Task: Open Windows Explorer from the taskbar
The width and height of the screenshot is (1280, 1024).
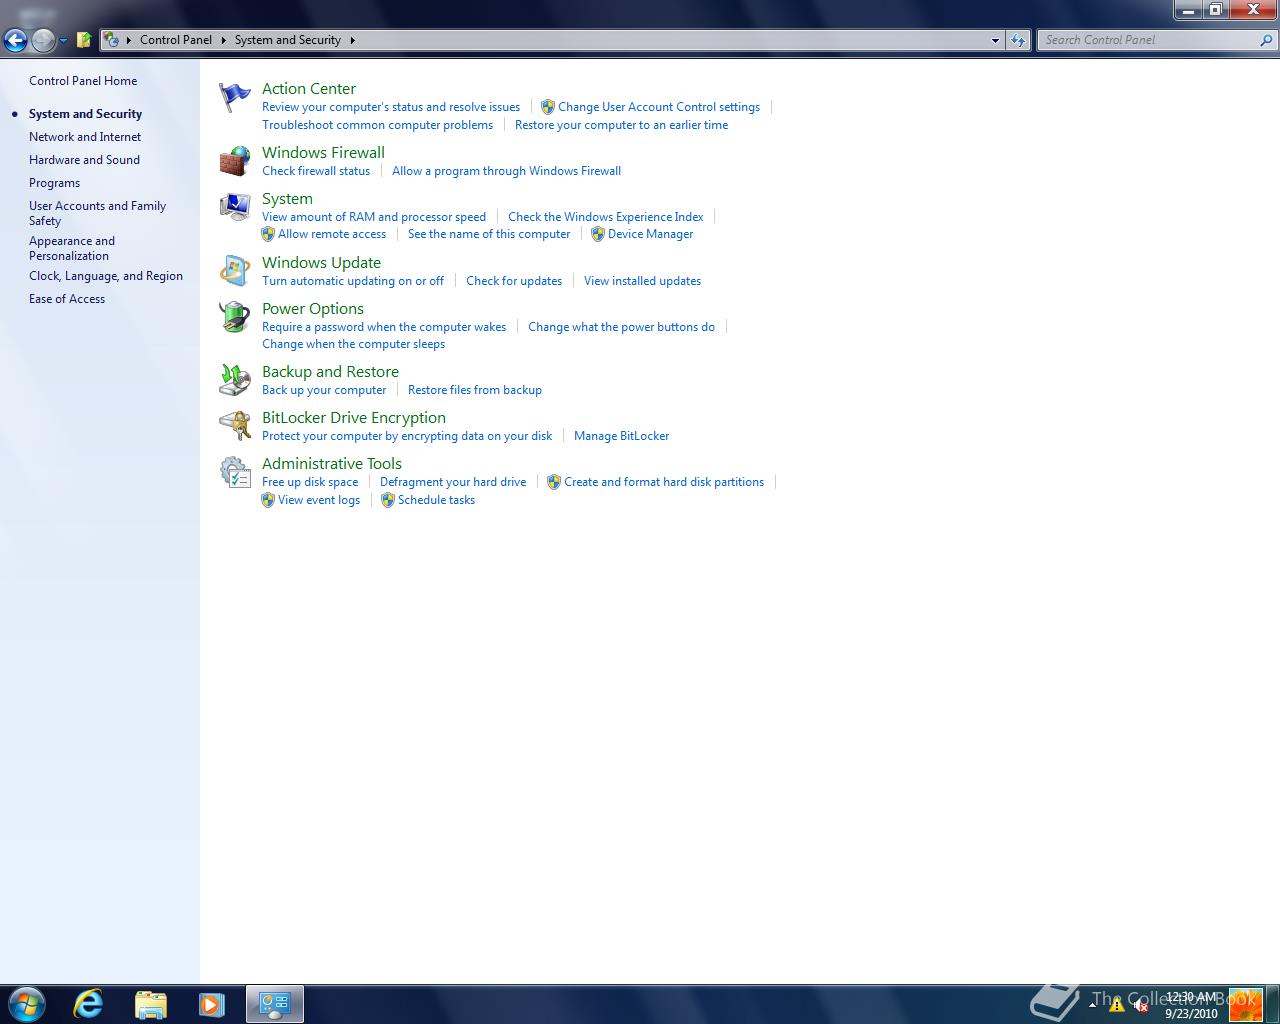Action: click(x=150, y=1004)
